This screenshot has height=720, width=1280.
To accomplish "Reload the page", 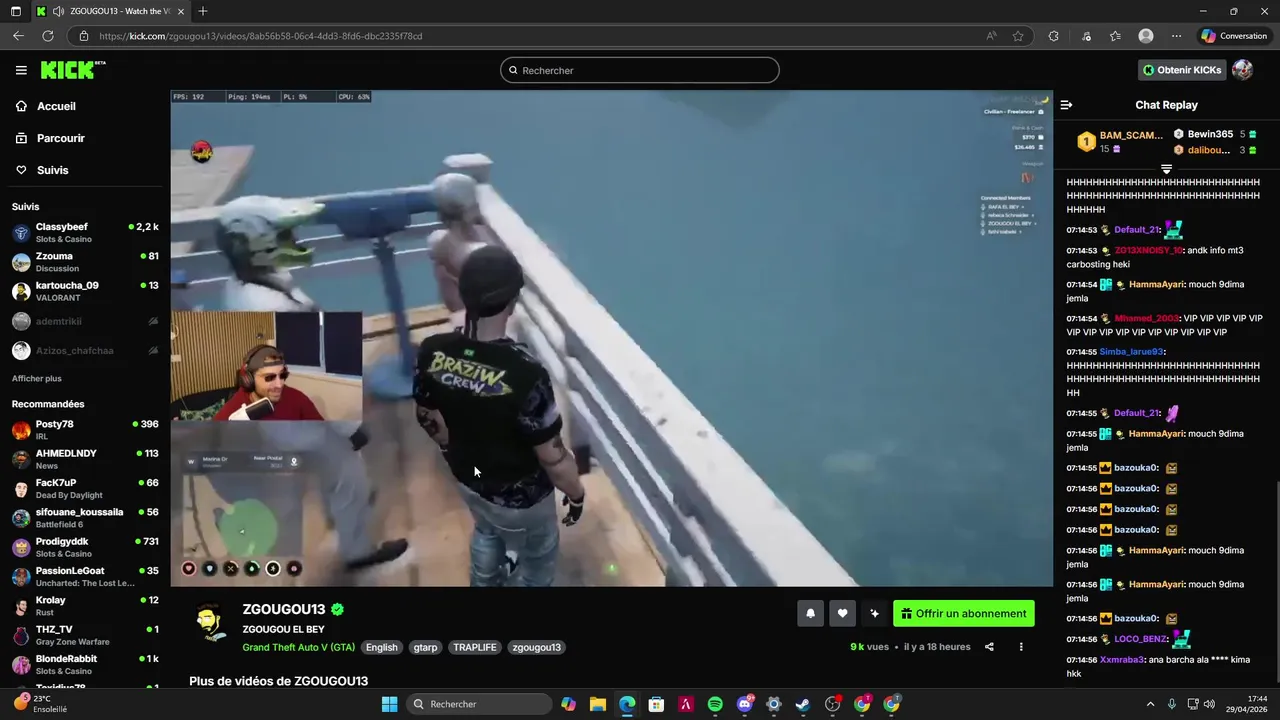I will (x=47, y=36).
